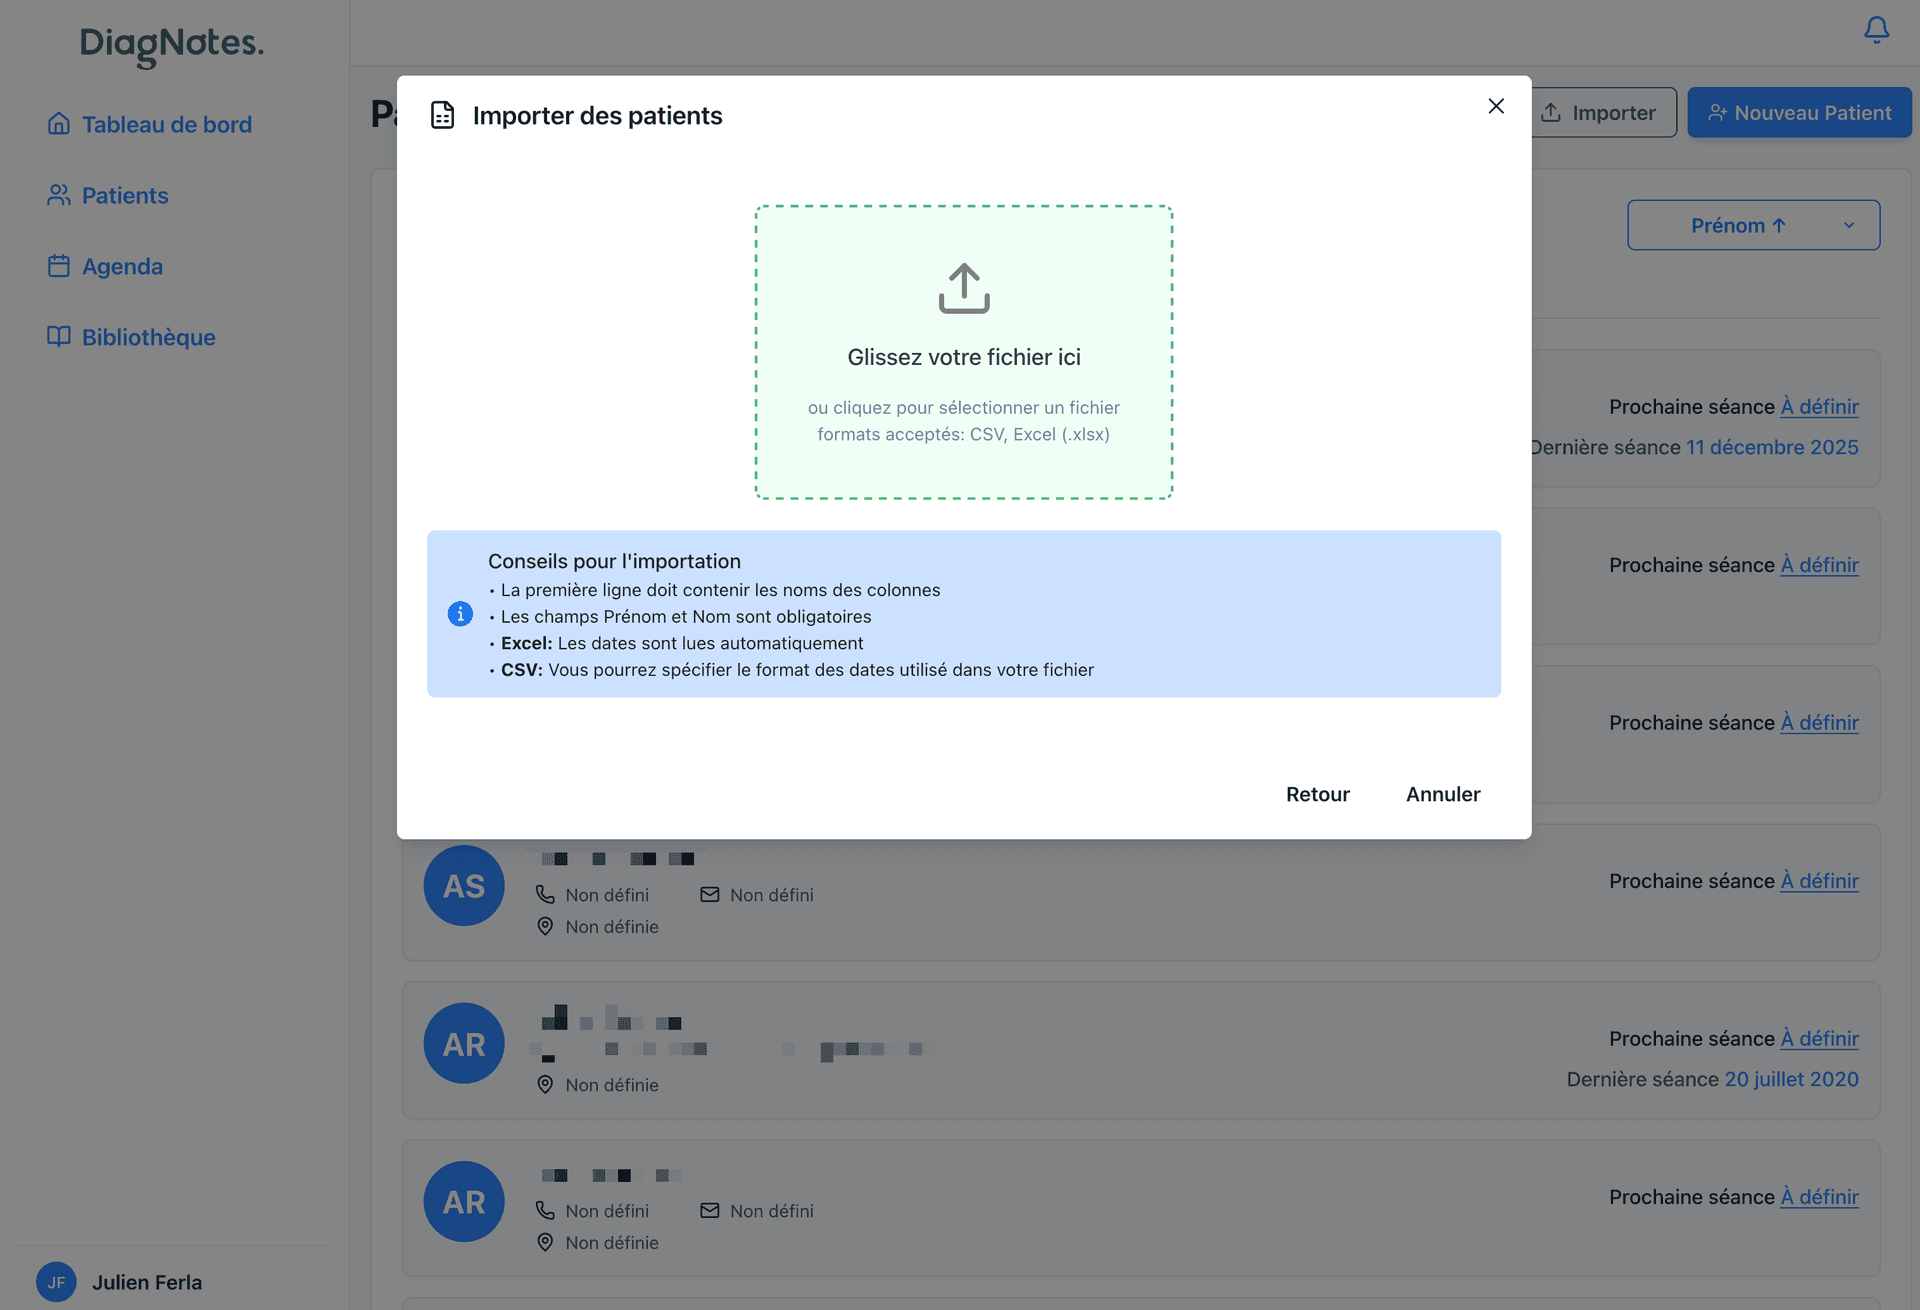Open Bibliothèque via the book icon
This screenshot has width=1920, height=1310.
[58, 337]
